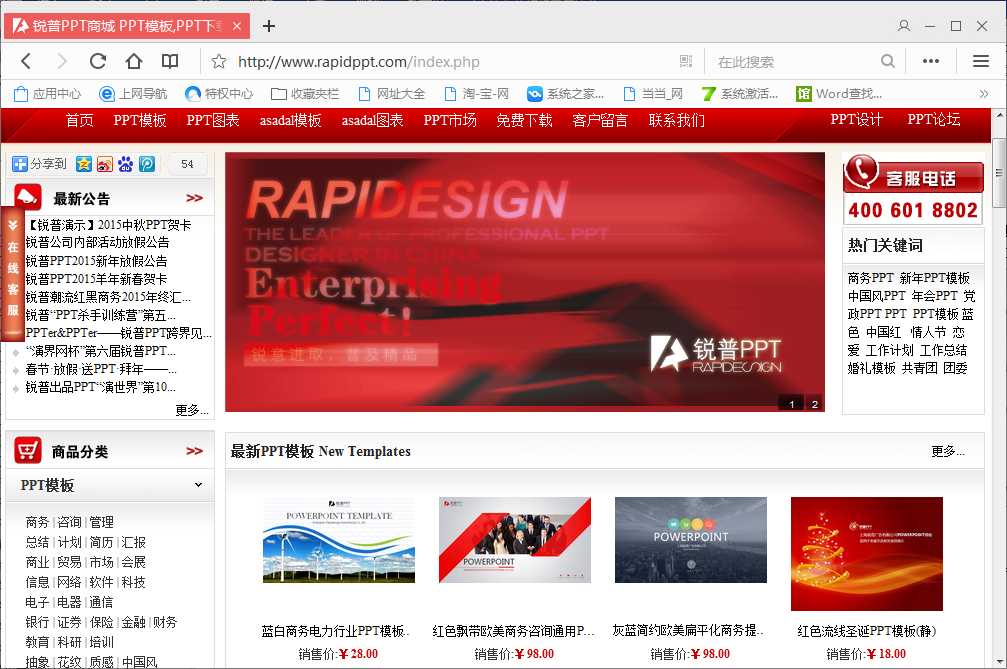Open the 上网导航 bookmark
Image resolution: width=1007 pixels, height=669 pixels.
click(x=133, y=94)
